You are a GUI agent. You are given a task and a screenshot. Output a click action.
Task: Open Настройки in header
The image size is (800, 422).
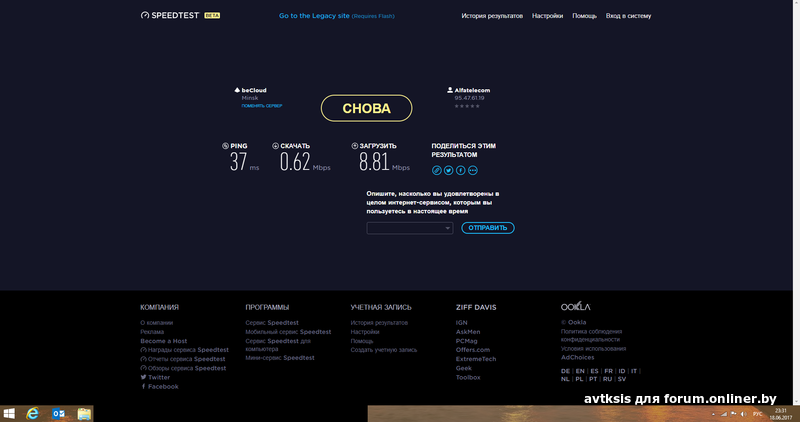tap(547, 16)
